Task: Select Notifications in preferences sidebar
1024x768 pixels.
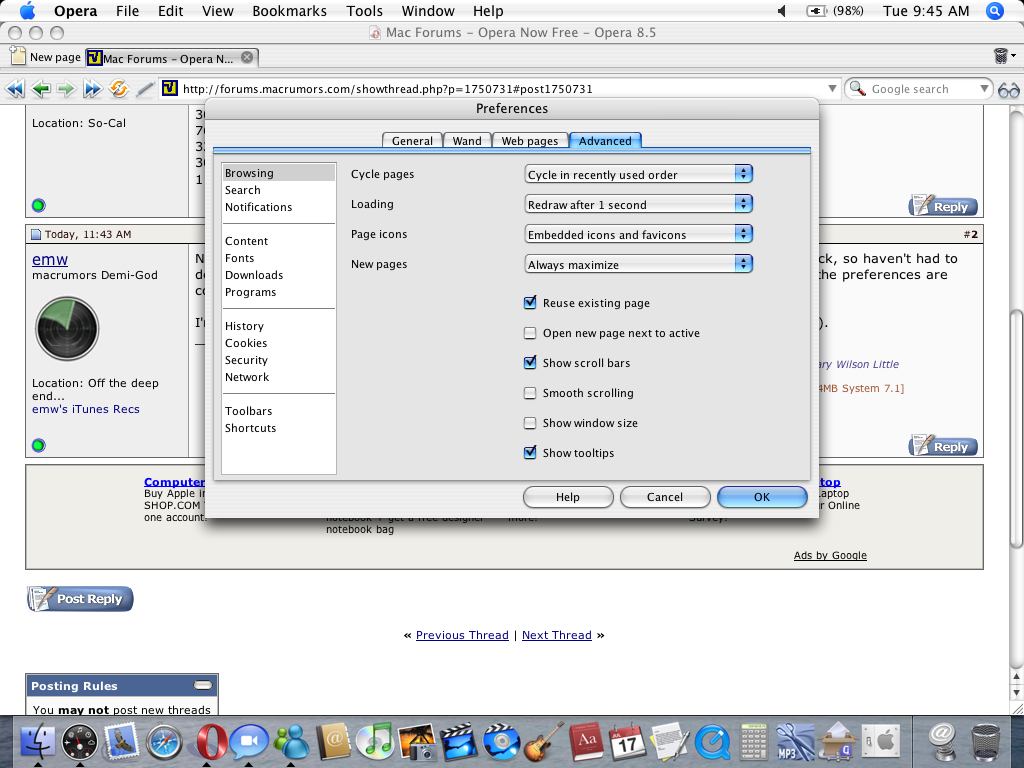Action: (279, 207)
